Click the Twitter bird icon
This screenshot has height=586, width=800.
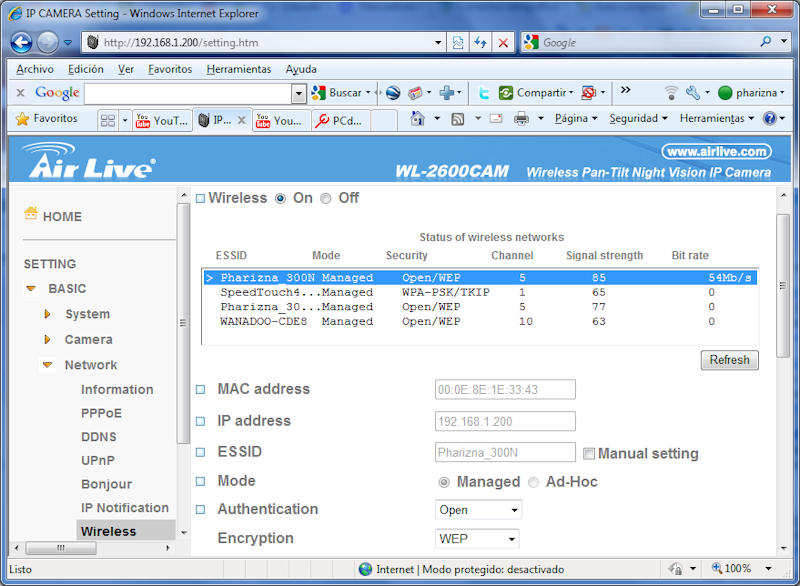pyautogui.click(x=484, y=93)
